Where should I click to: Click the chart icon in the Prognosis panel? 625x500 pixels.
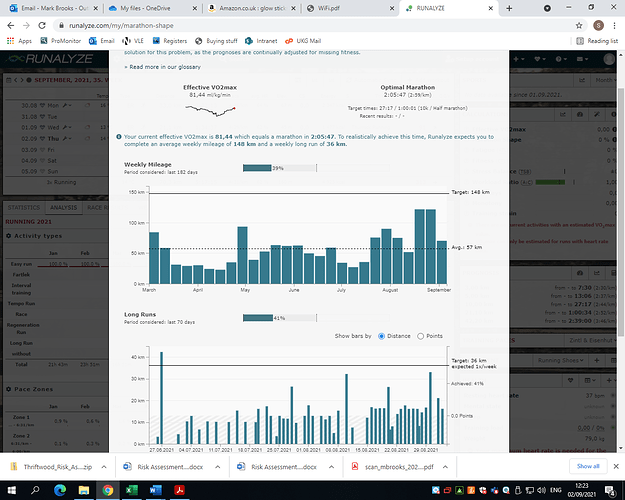pos(597,273)
